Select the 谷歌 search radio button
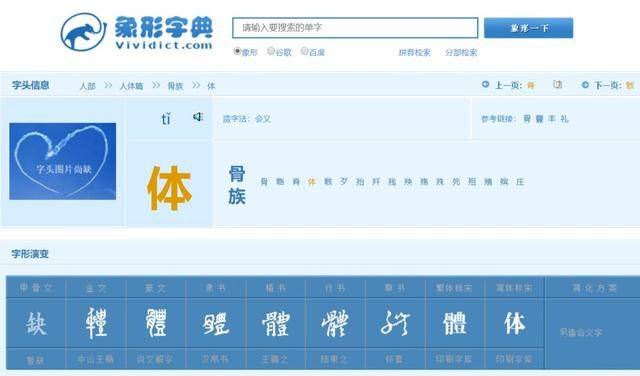The image size is (640, 376). (x=271, y=51)
